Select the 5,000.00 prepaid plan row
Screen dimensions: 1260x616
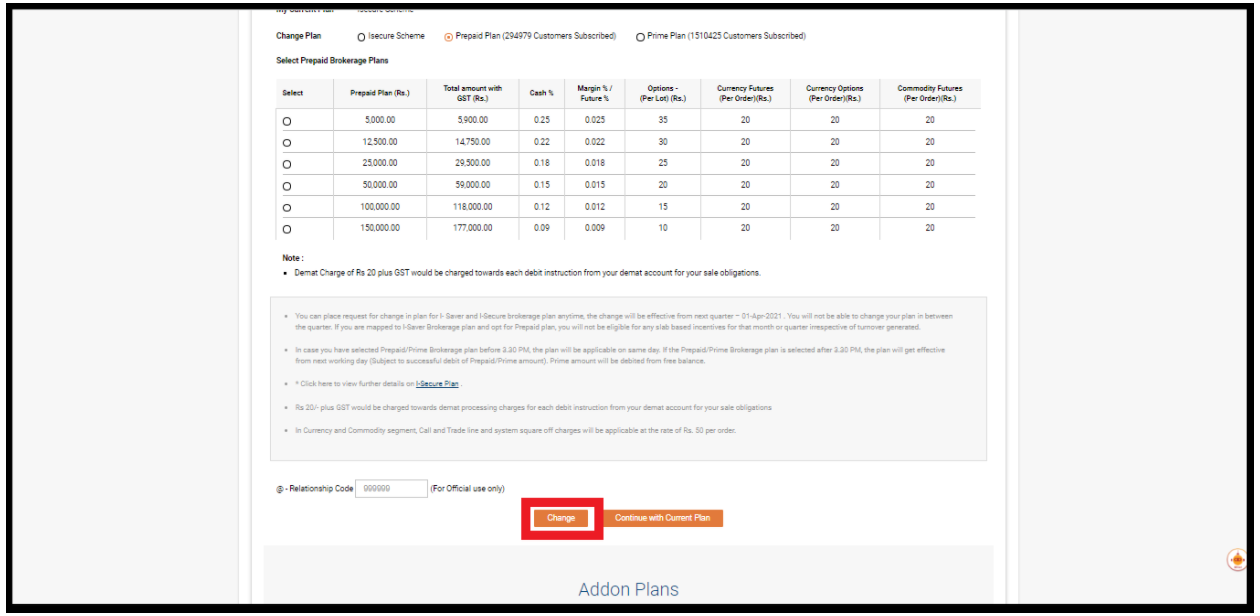click(288, 121)
